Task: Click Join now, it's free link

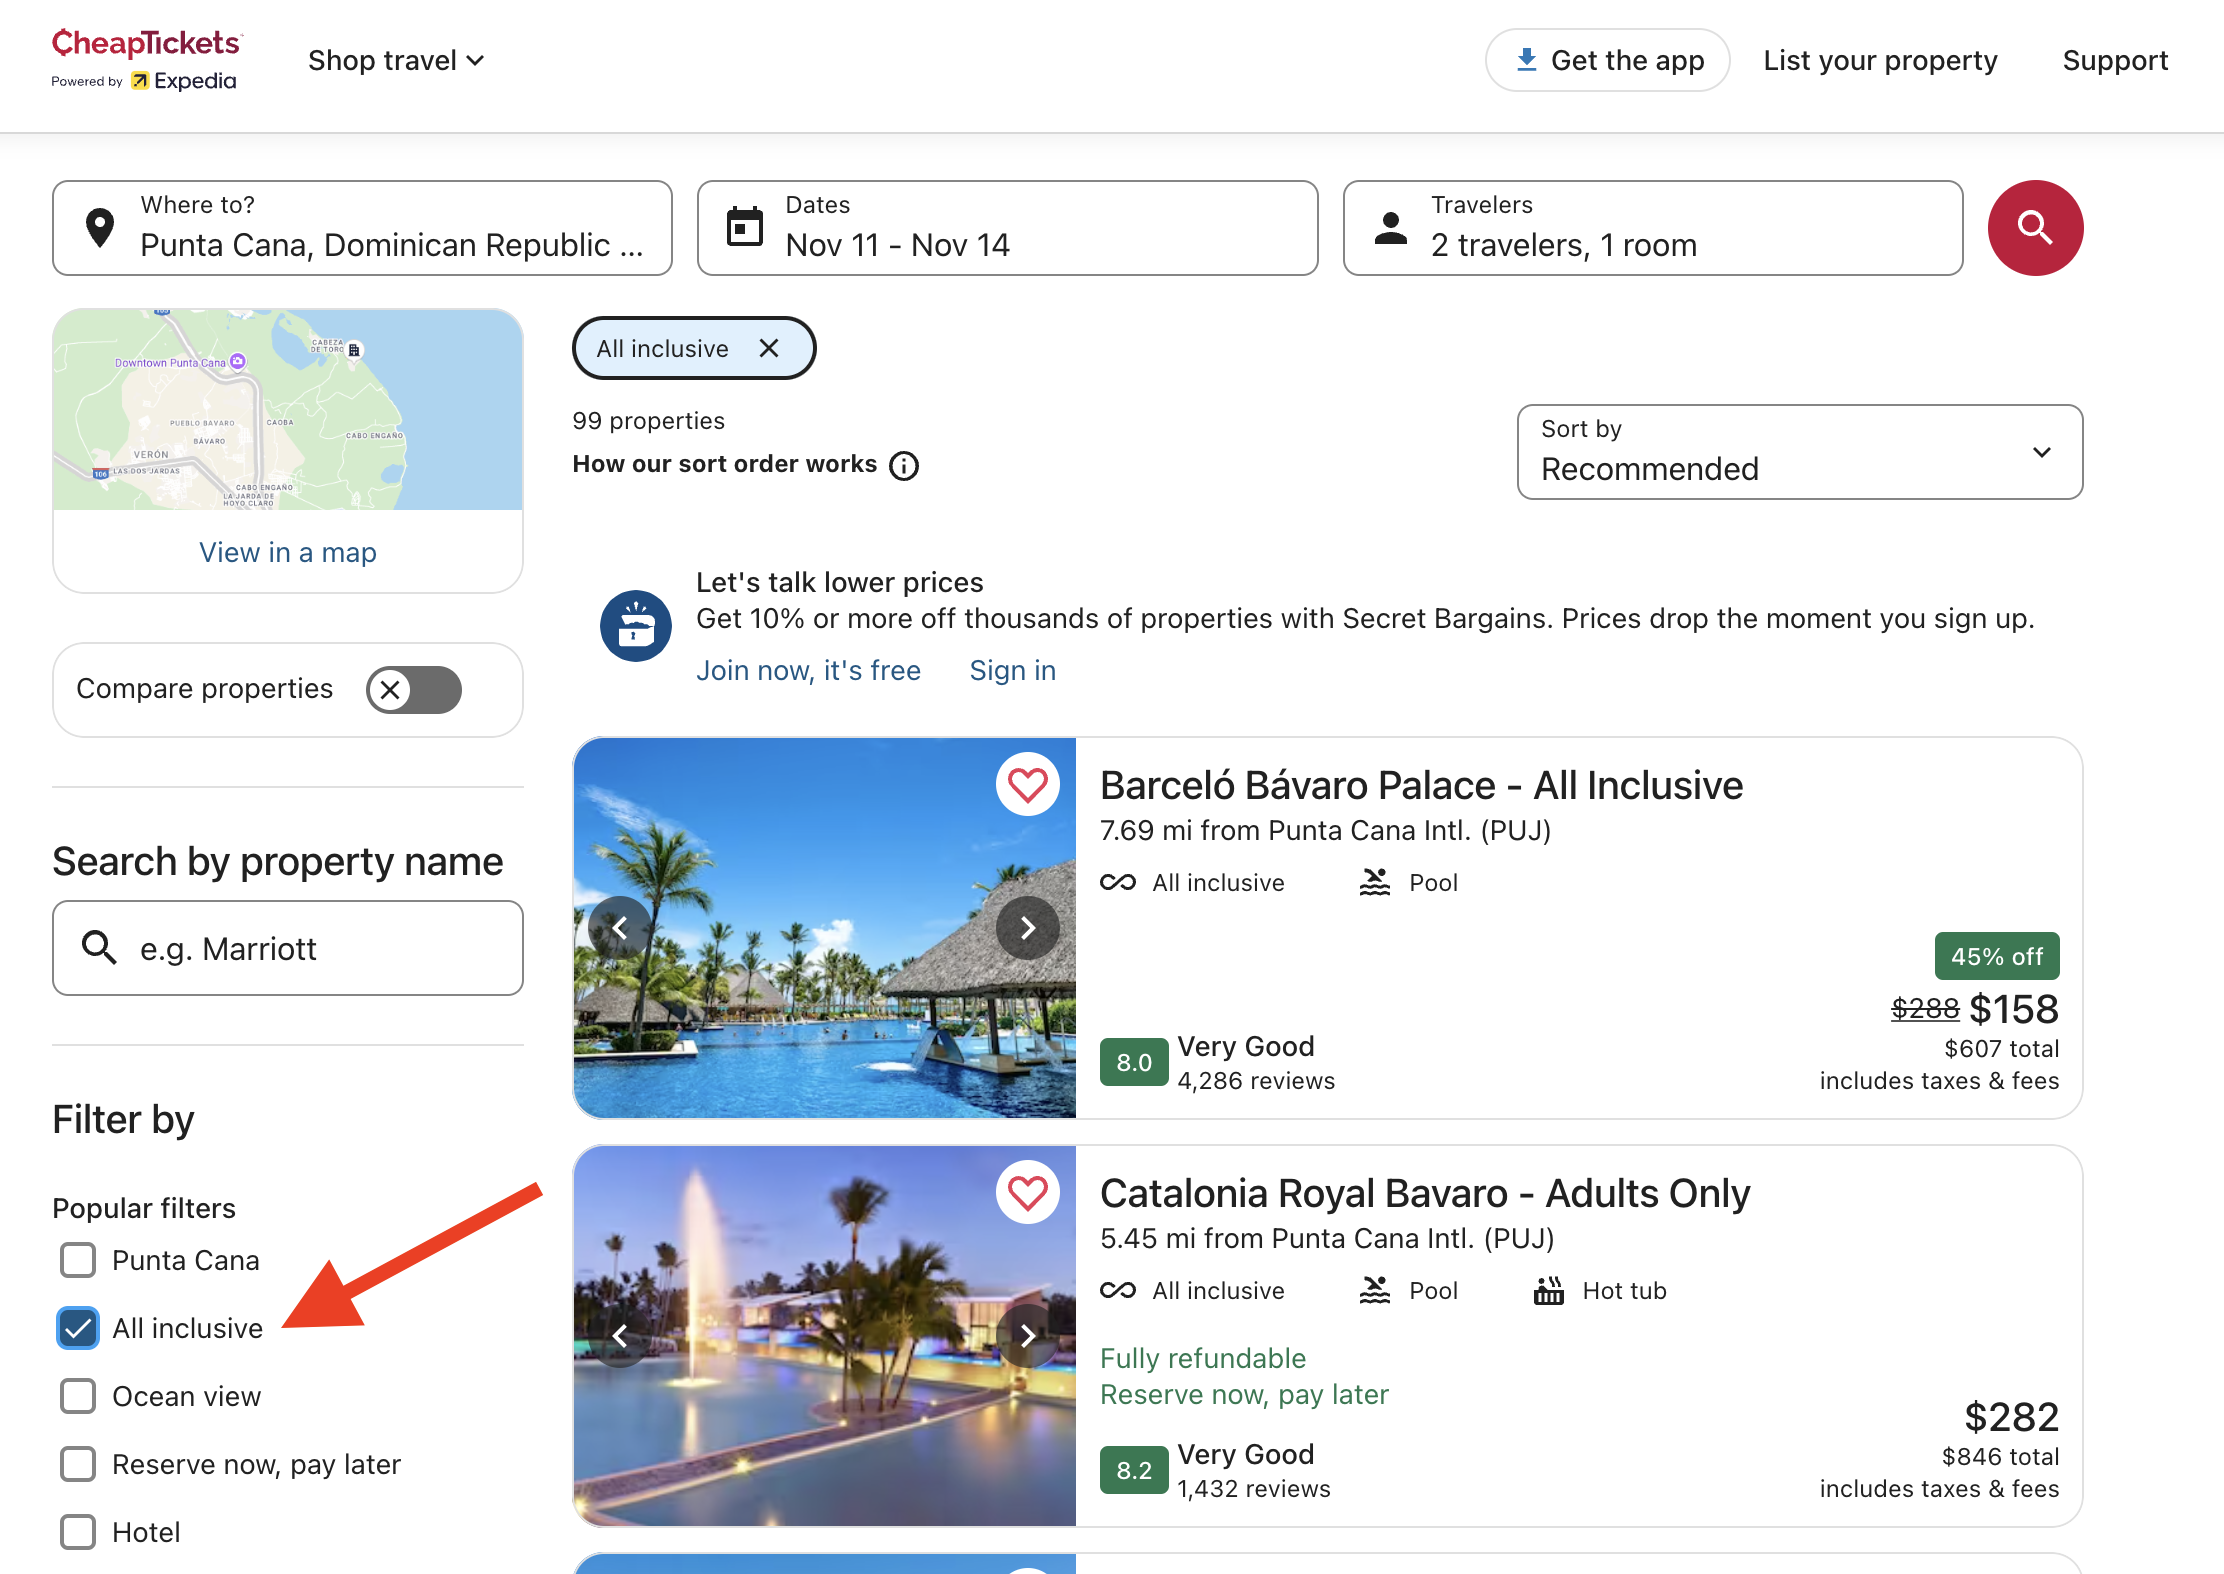Action: point(808,670)
